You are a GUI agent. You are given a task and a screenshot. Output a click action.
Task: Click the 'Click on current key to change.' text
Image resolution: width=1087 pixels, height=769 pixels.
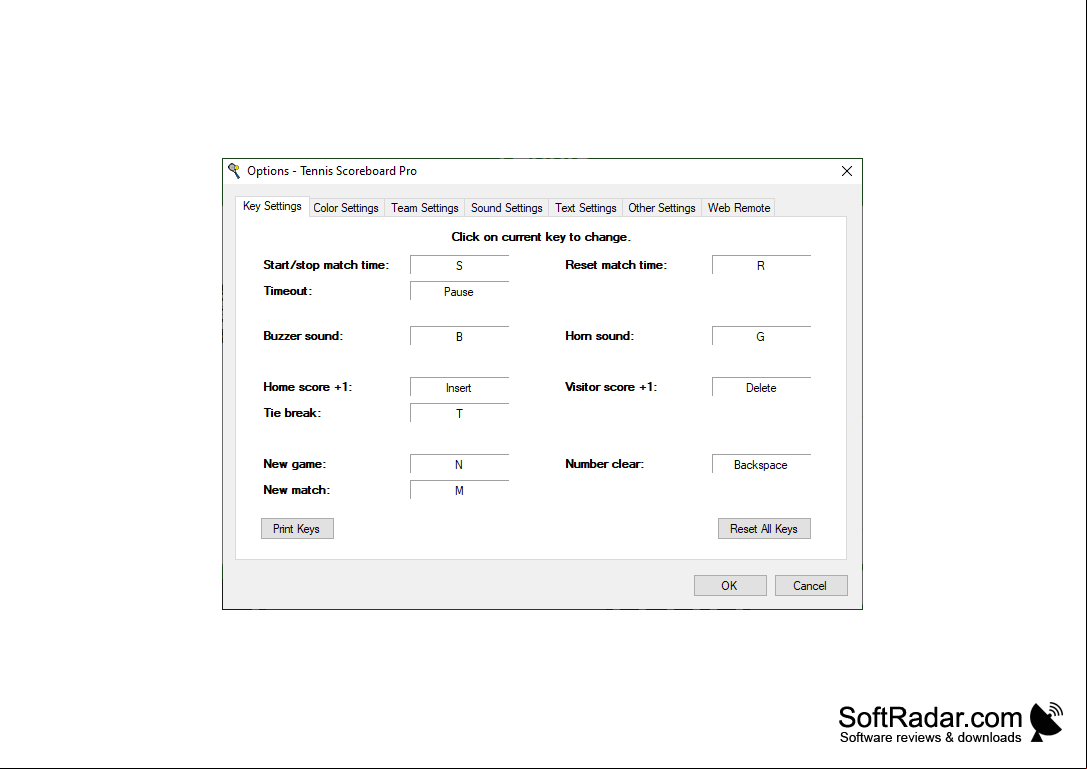(x=541, y=237)
